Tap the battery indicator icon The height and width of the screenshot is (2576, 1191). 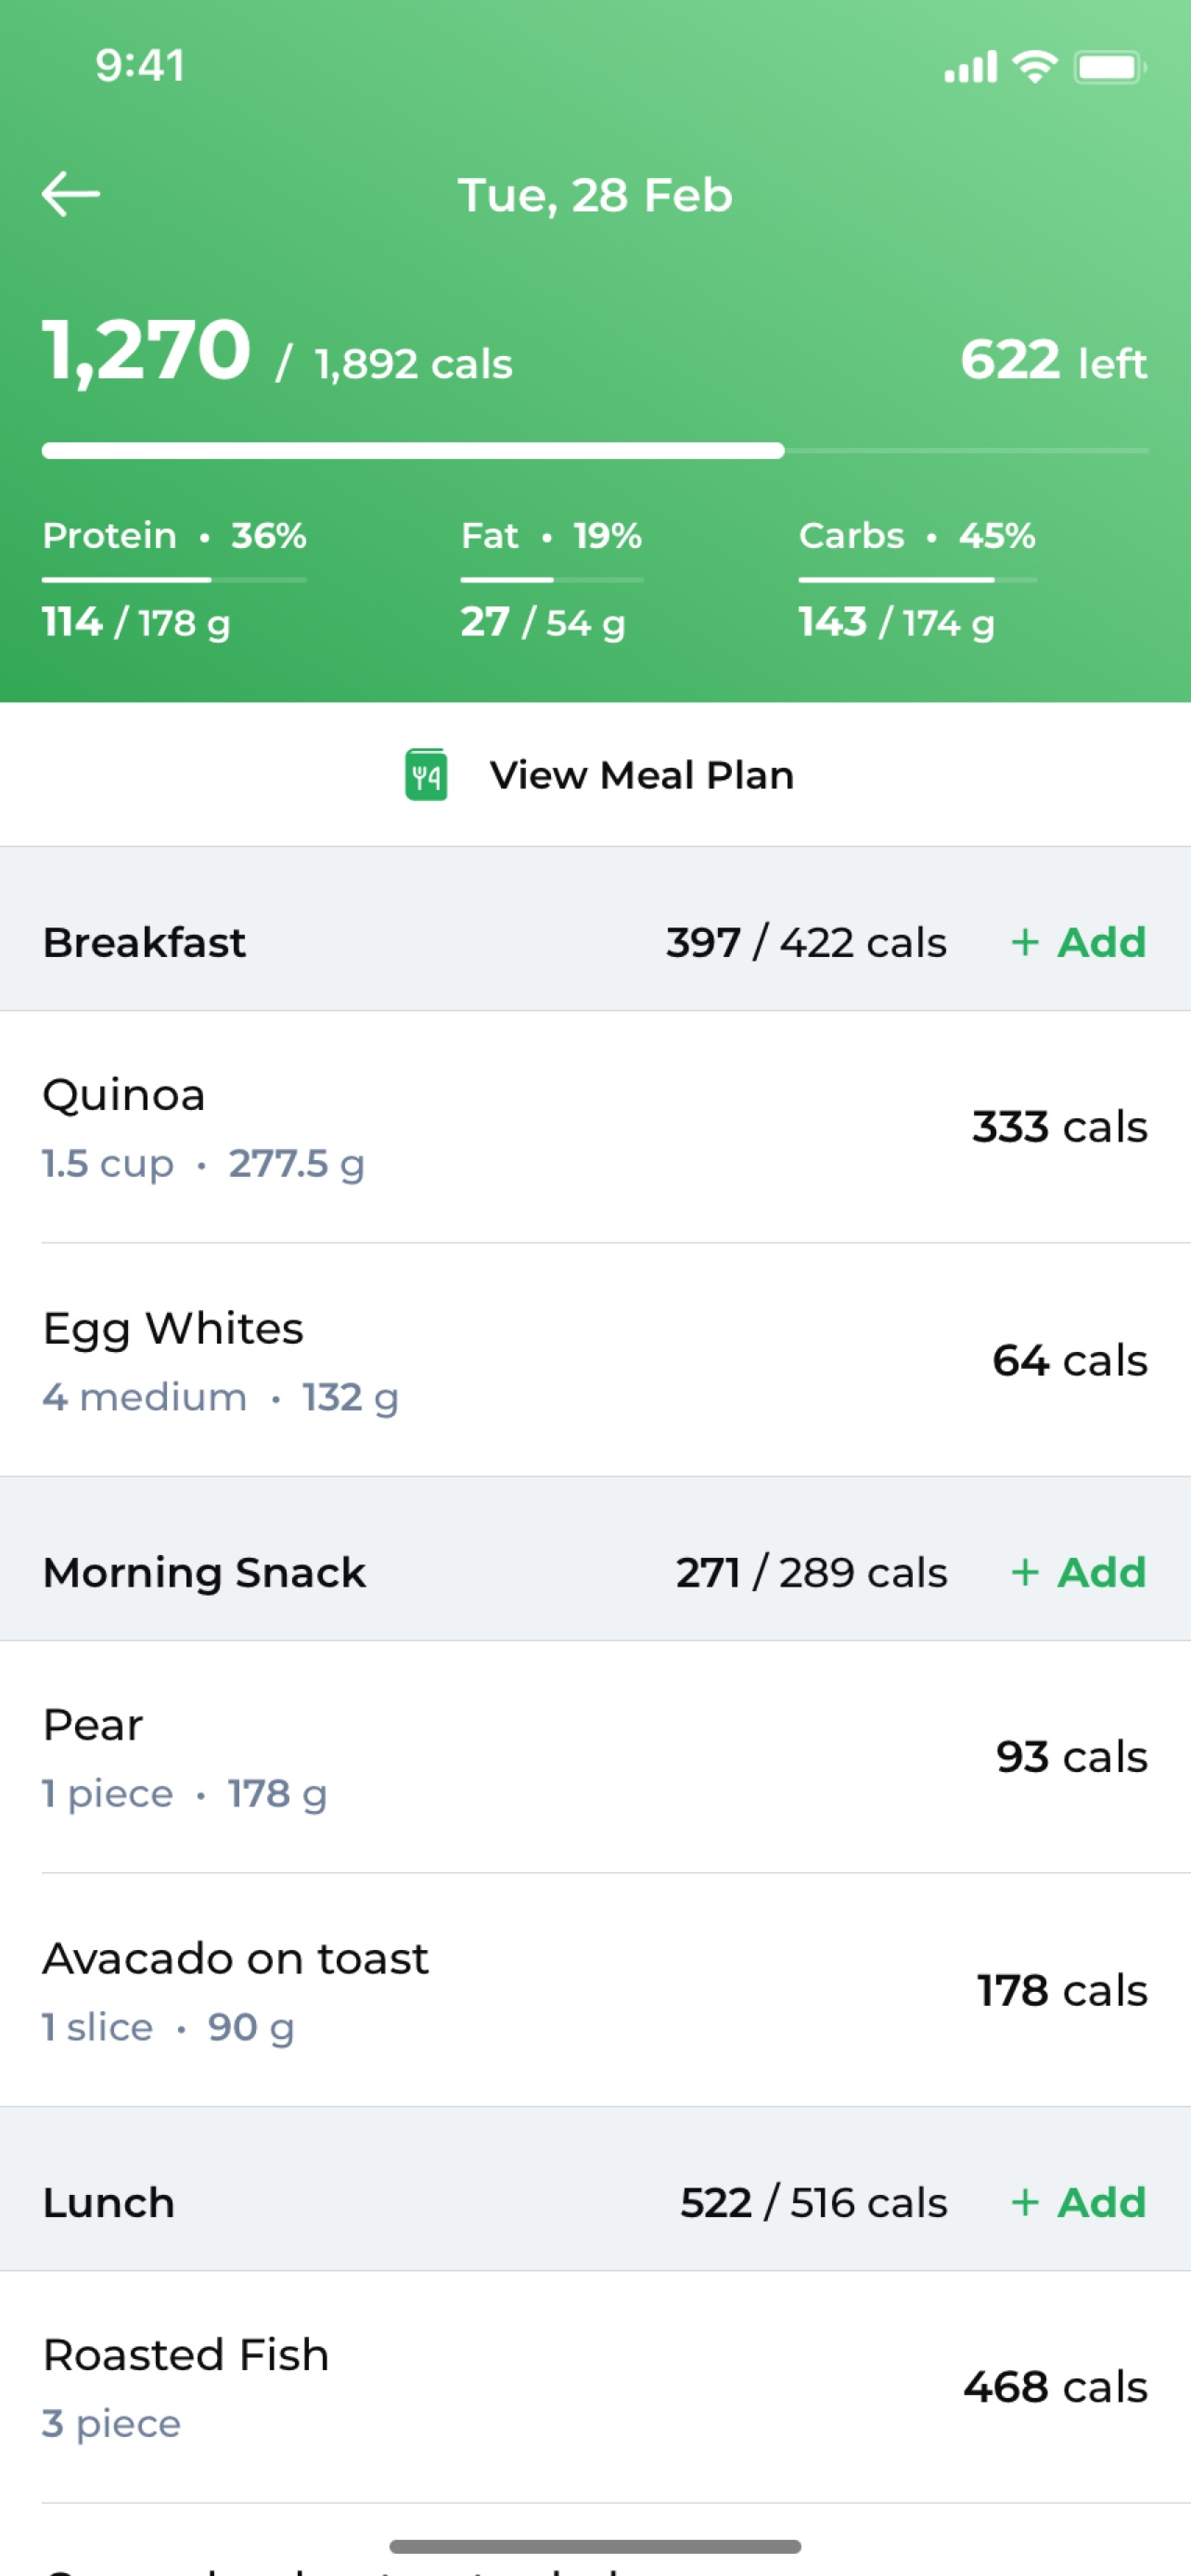(x=1110, y=67)
